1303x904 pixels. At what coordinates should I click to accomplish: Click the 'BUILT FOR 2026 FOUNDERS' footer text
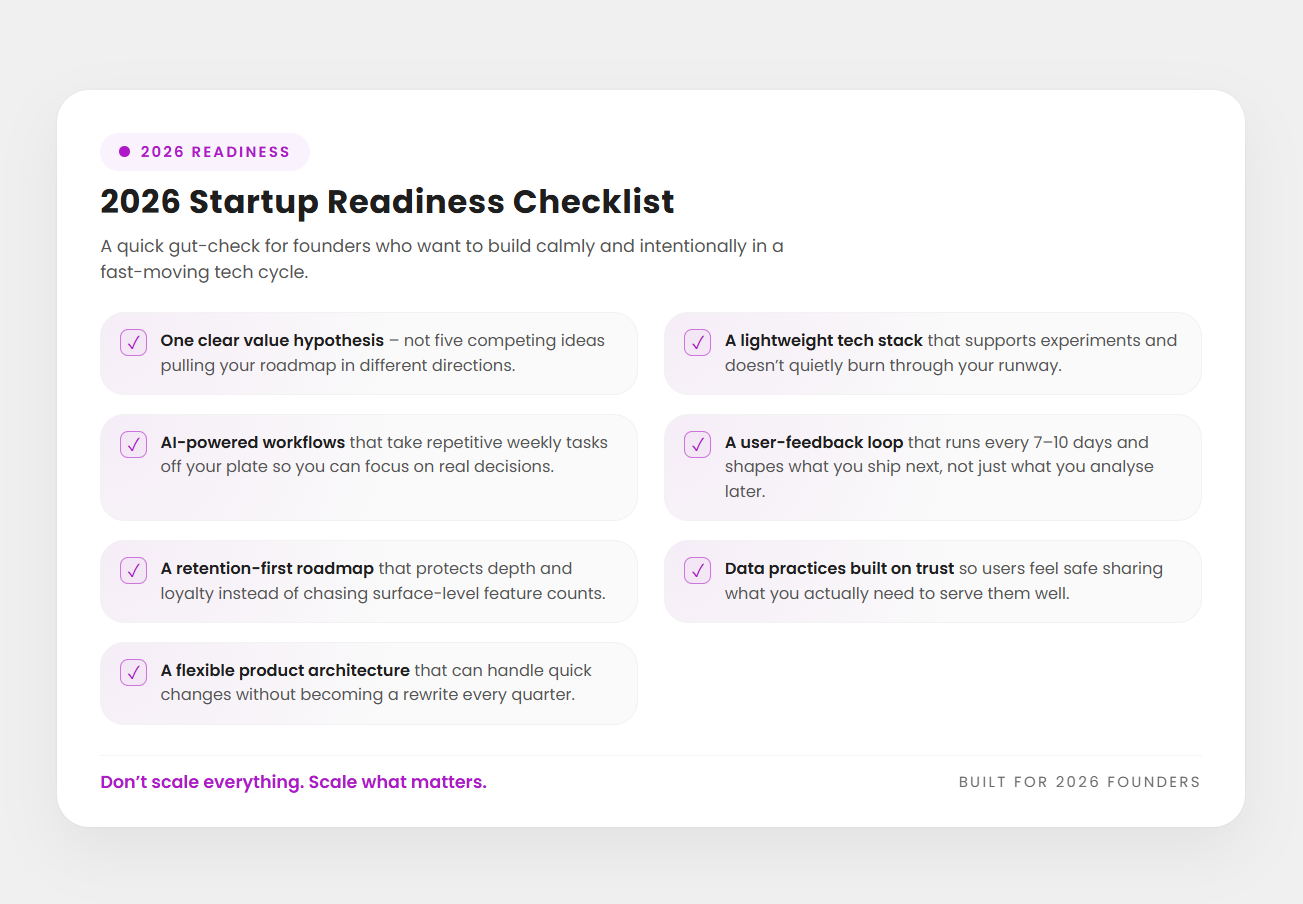[1079, 782]
